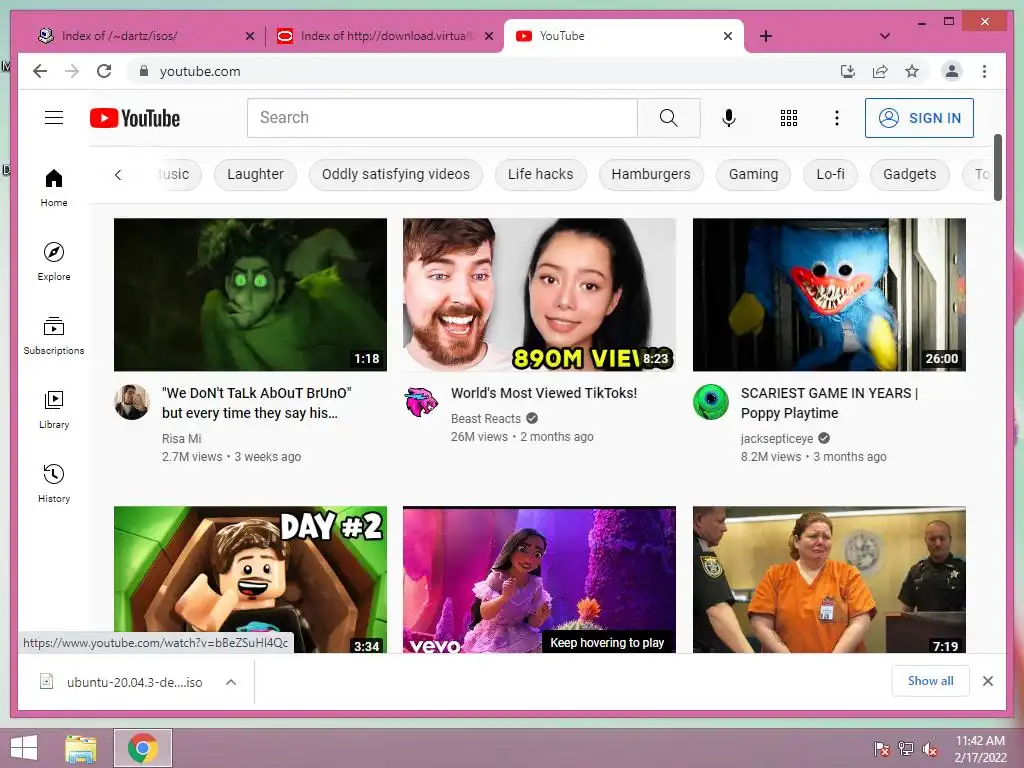Click the 890M views TikToks thumbnail
Screen dimensions: 1024x768
539,295
